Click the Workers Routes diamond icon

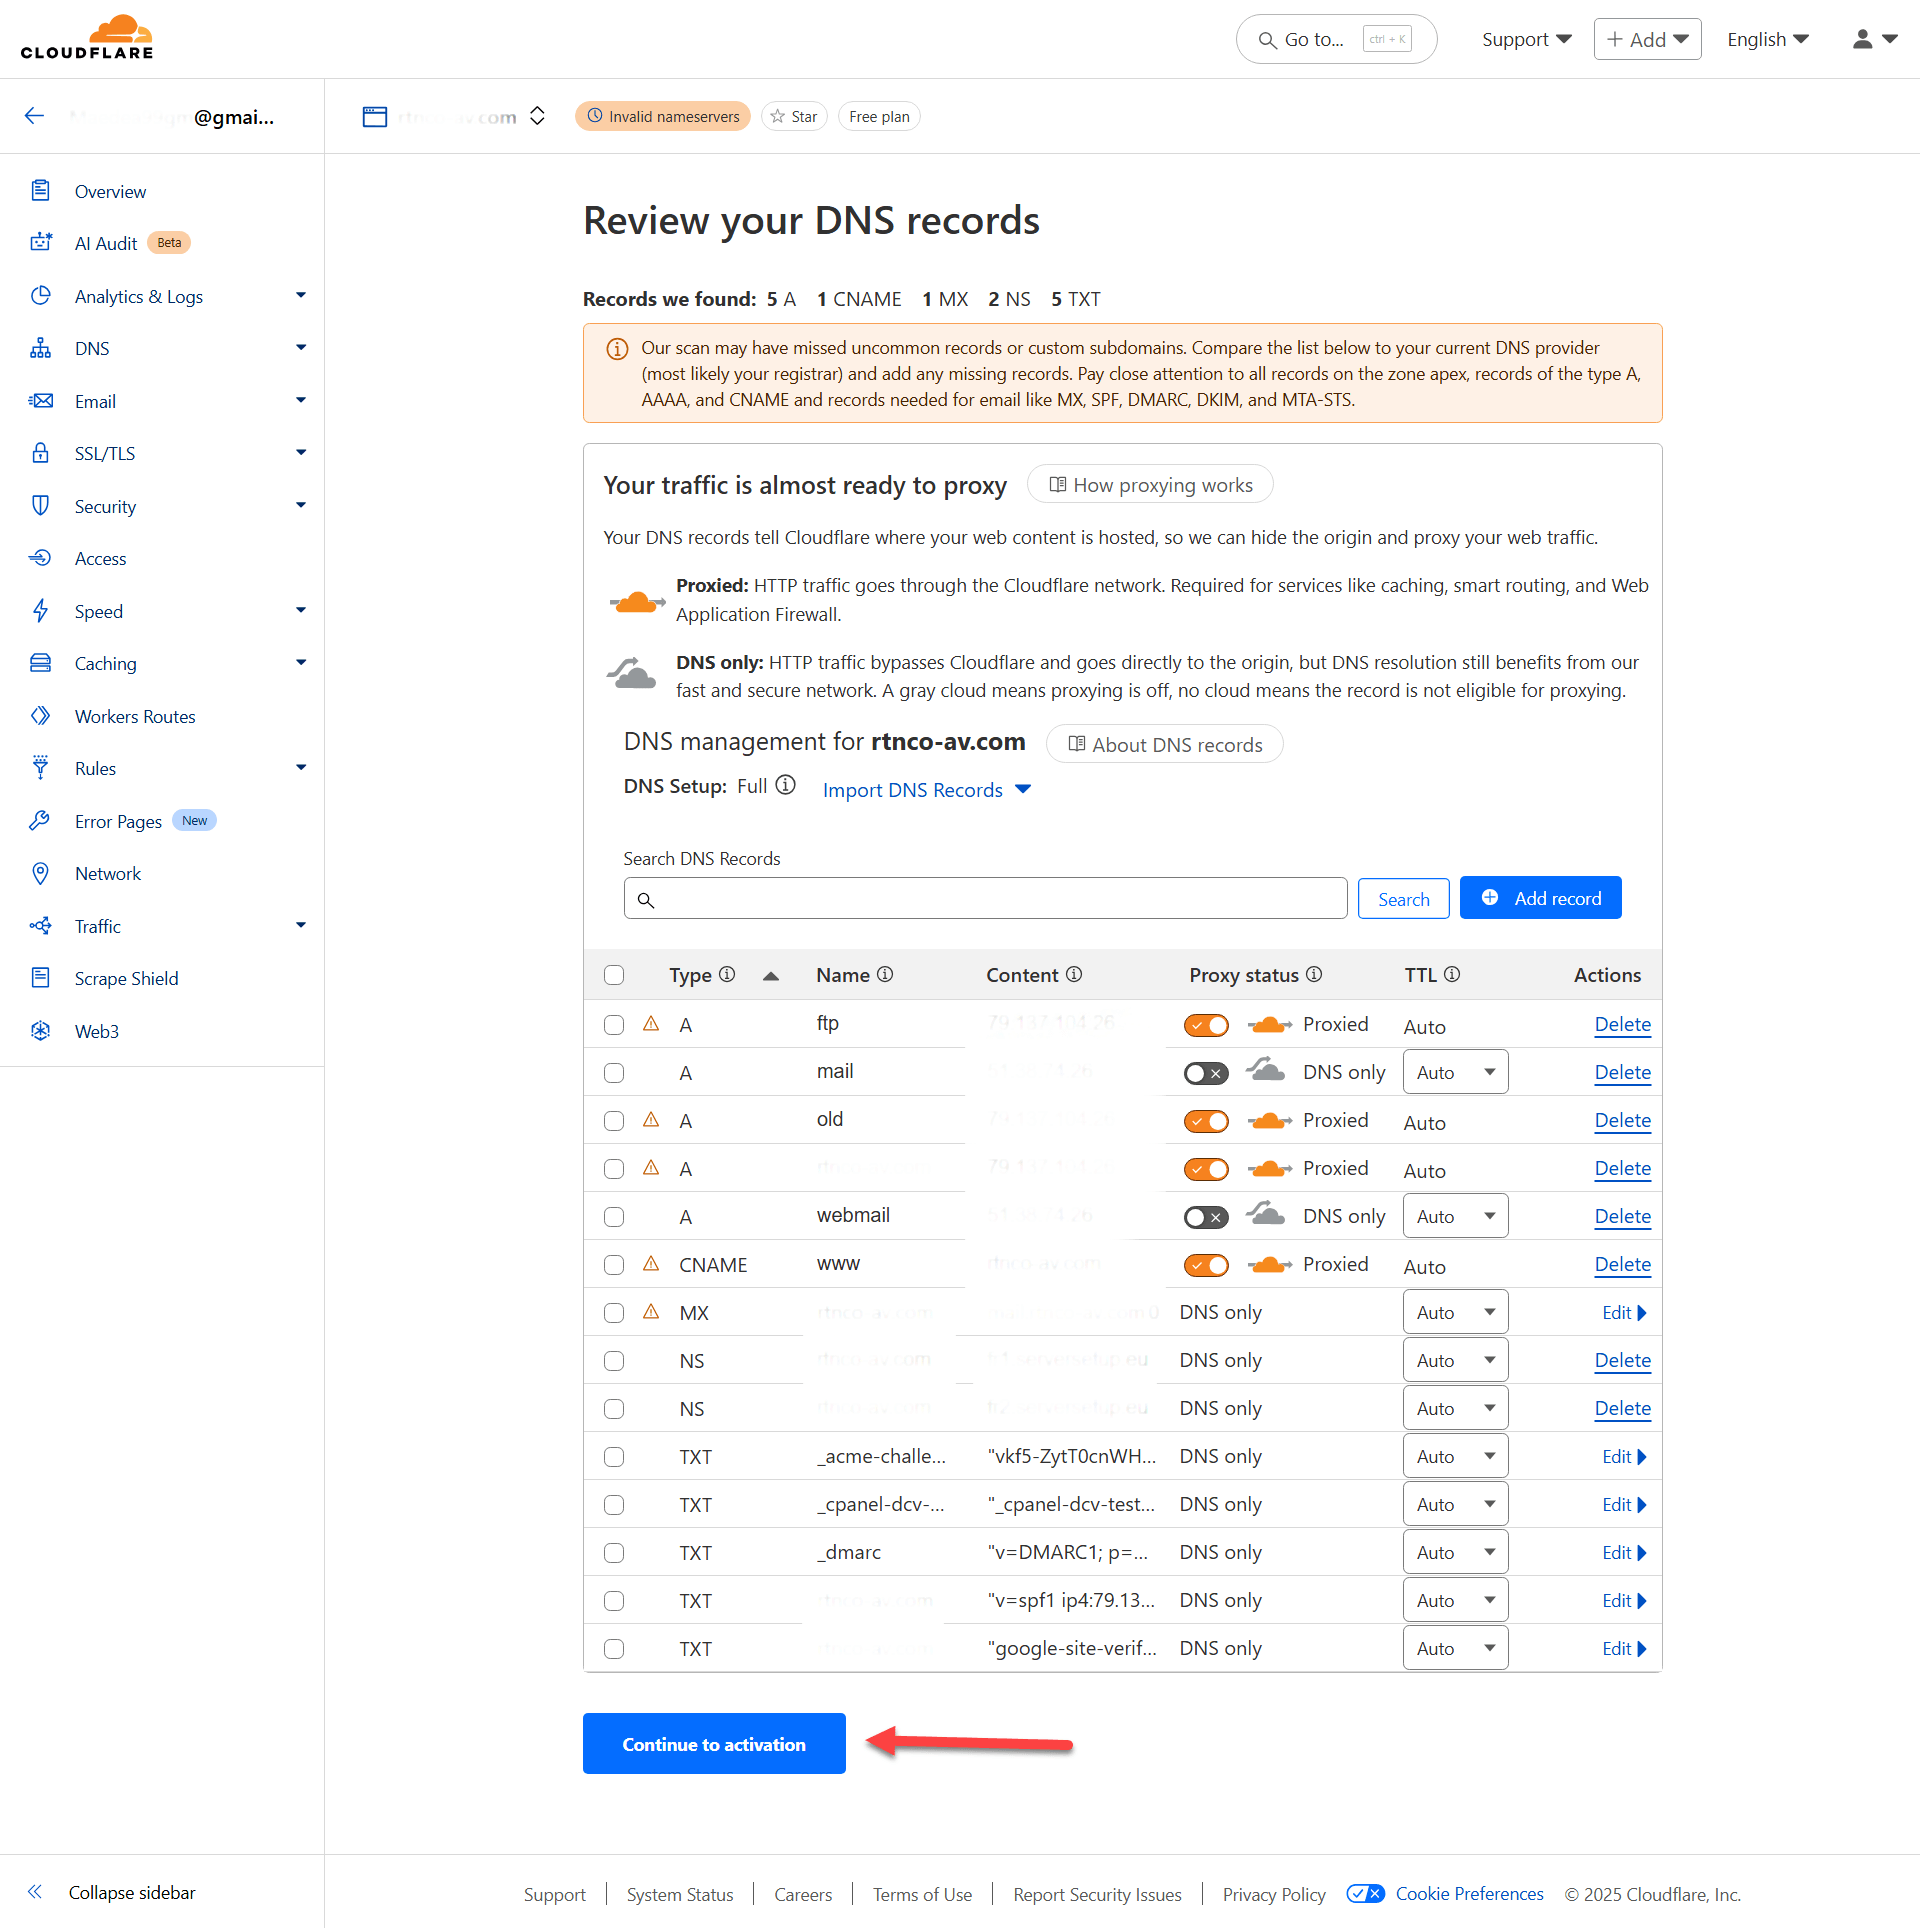point(40,715)
